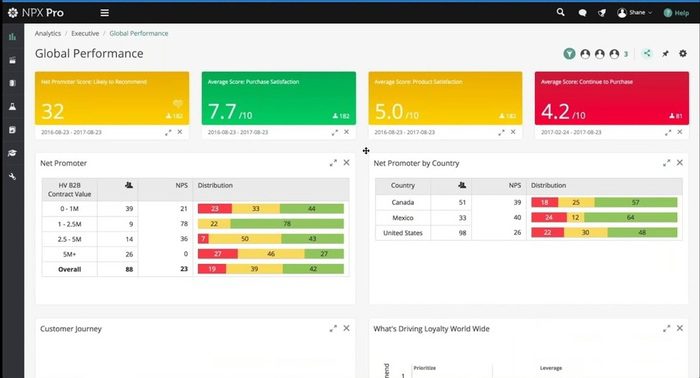Click the heart icon on Net Promoter Score card
This screenshot has width=700, height=378.
[x=177, y=104]
